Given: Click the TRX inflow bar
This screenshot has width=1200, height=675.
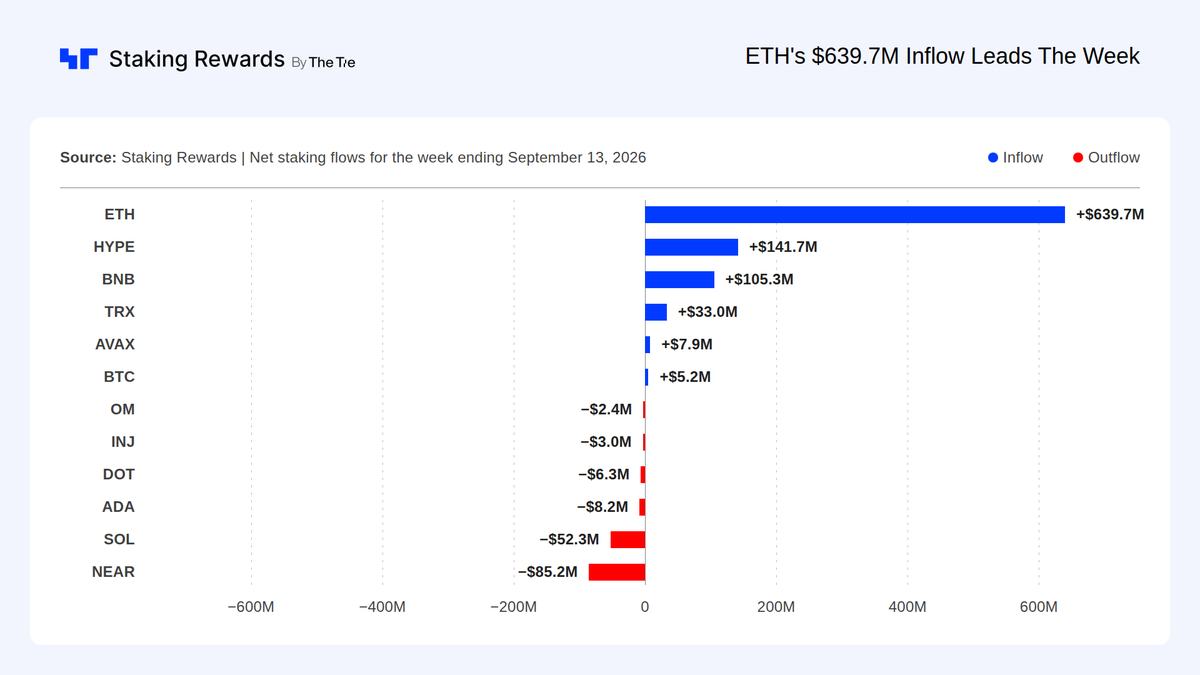Looking at the screenshot, I should pyautogui.click(x=656, y=312).
